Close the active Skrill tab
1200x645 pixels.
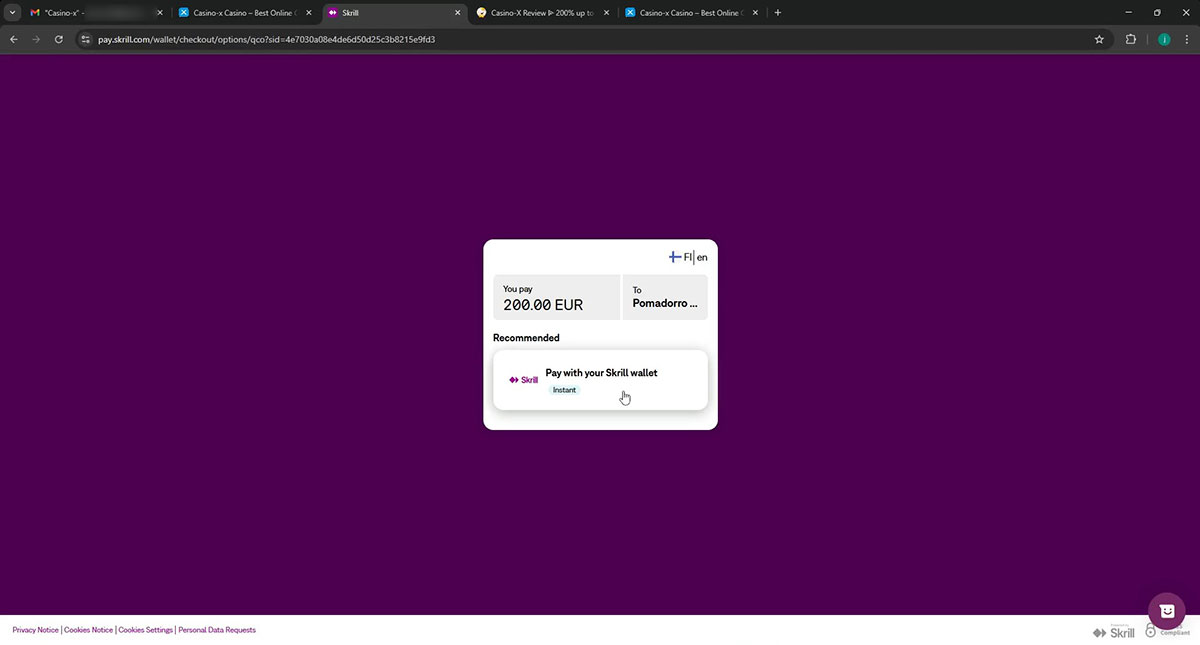tap(458, 13)
